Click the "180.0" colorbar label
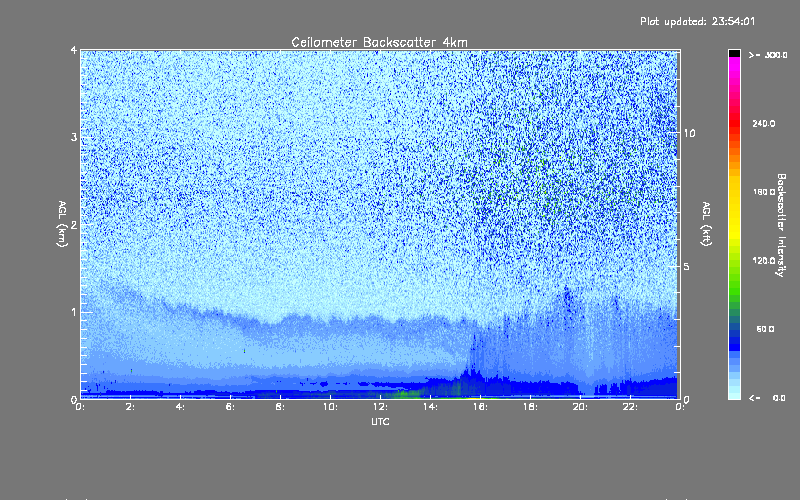800x500 pixels. [x=764, y=192]
